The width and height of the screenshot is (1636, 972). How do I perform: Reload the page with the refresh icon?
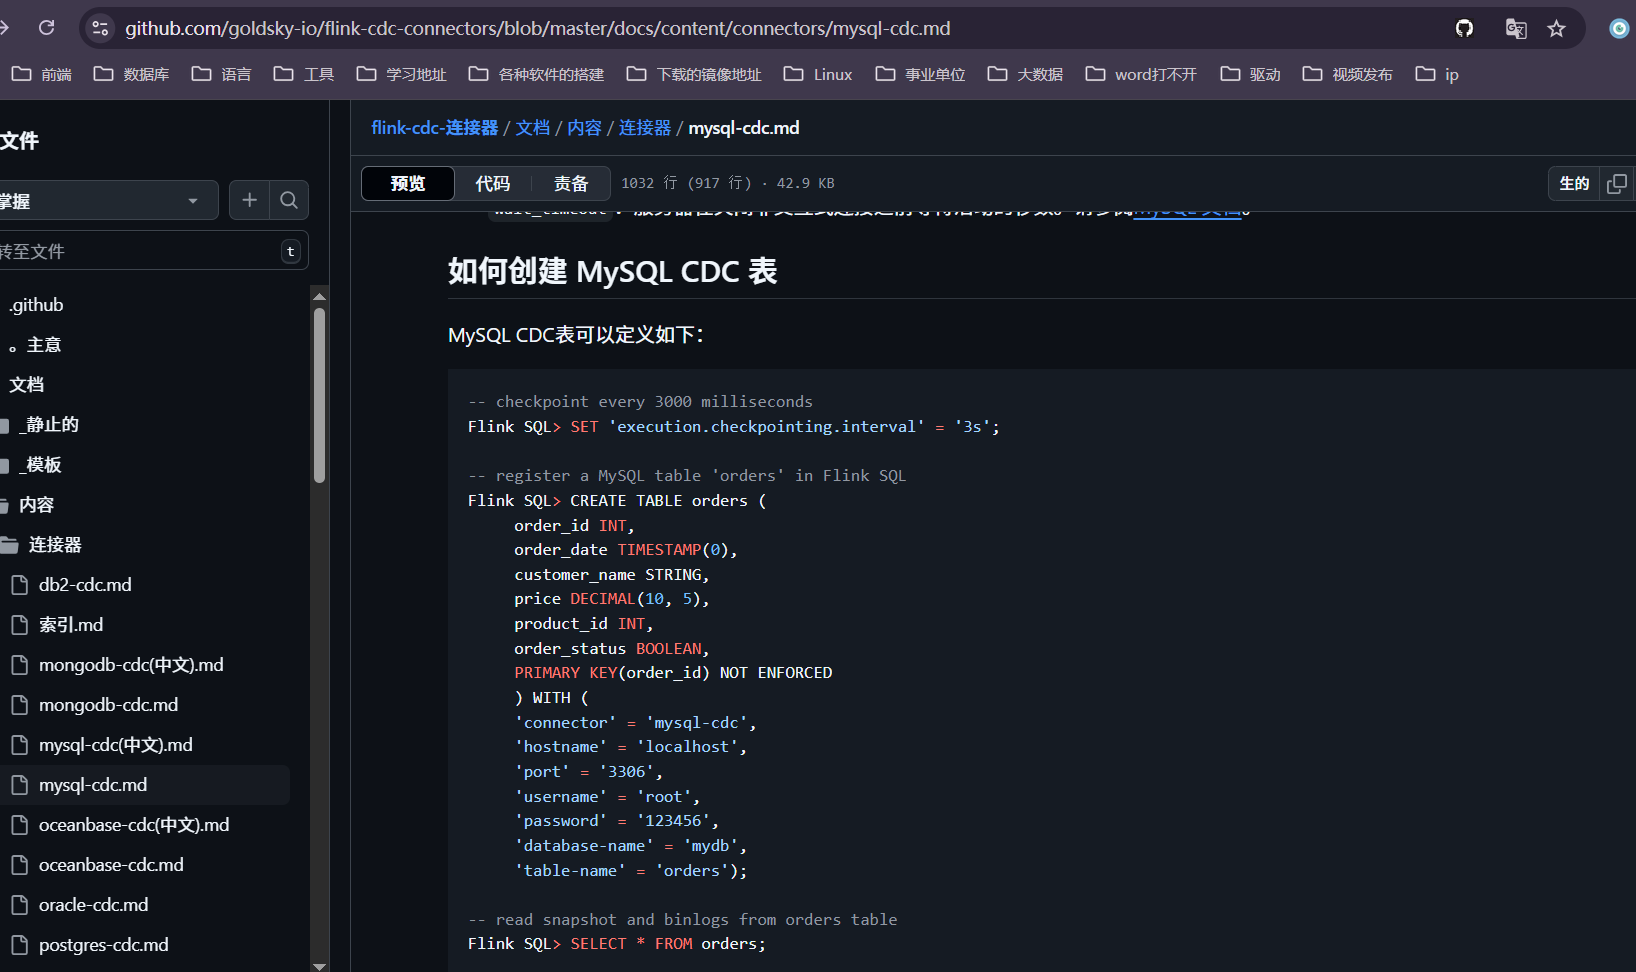(45, 27)
